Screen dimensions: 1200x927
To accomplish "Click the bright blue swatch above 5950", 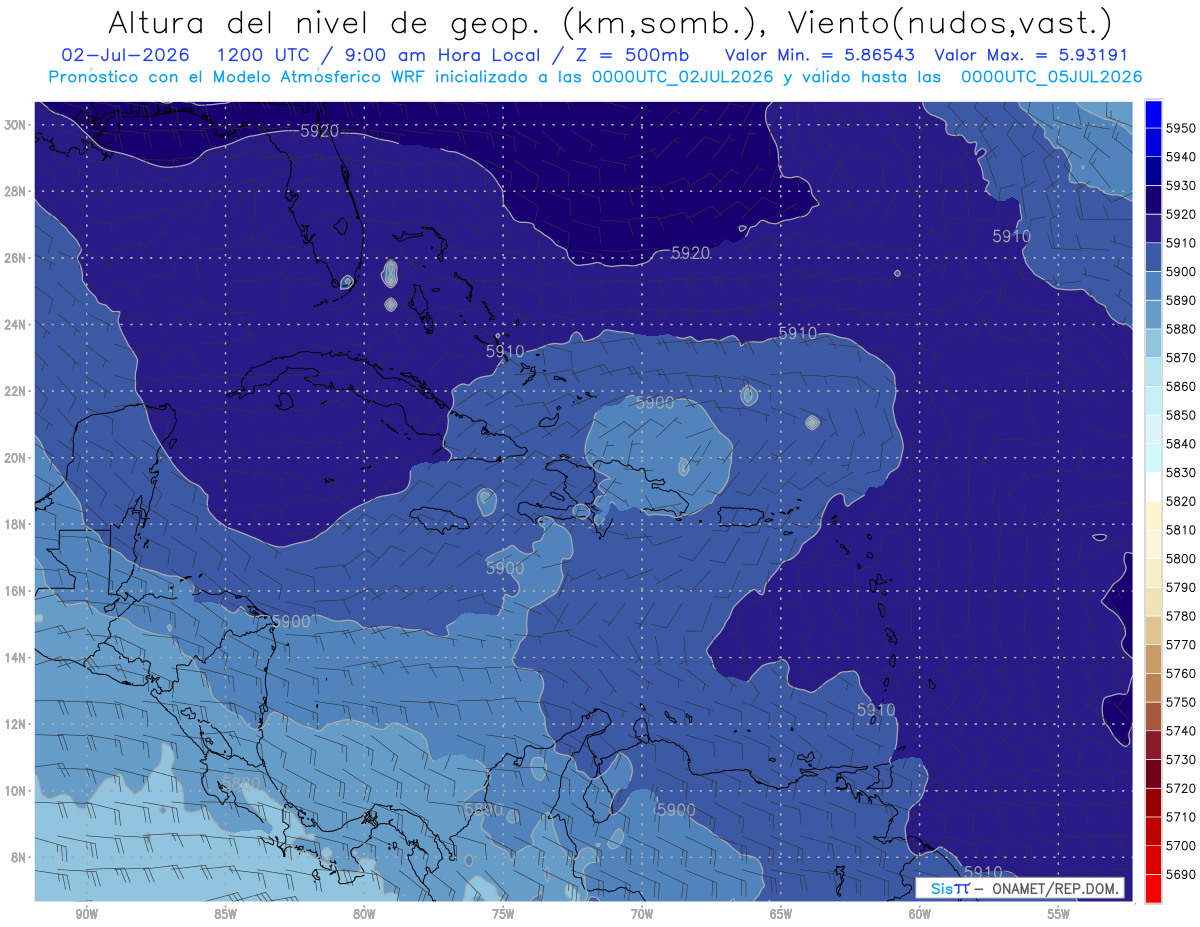I will tap(1153, 114).
